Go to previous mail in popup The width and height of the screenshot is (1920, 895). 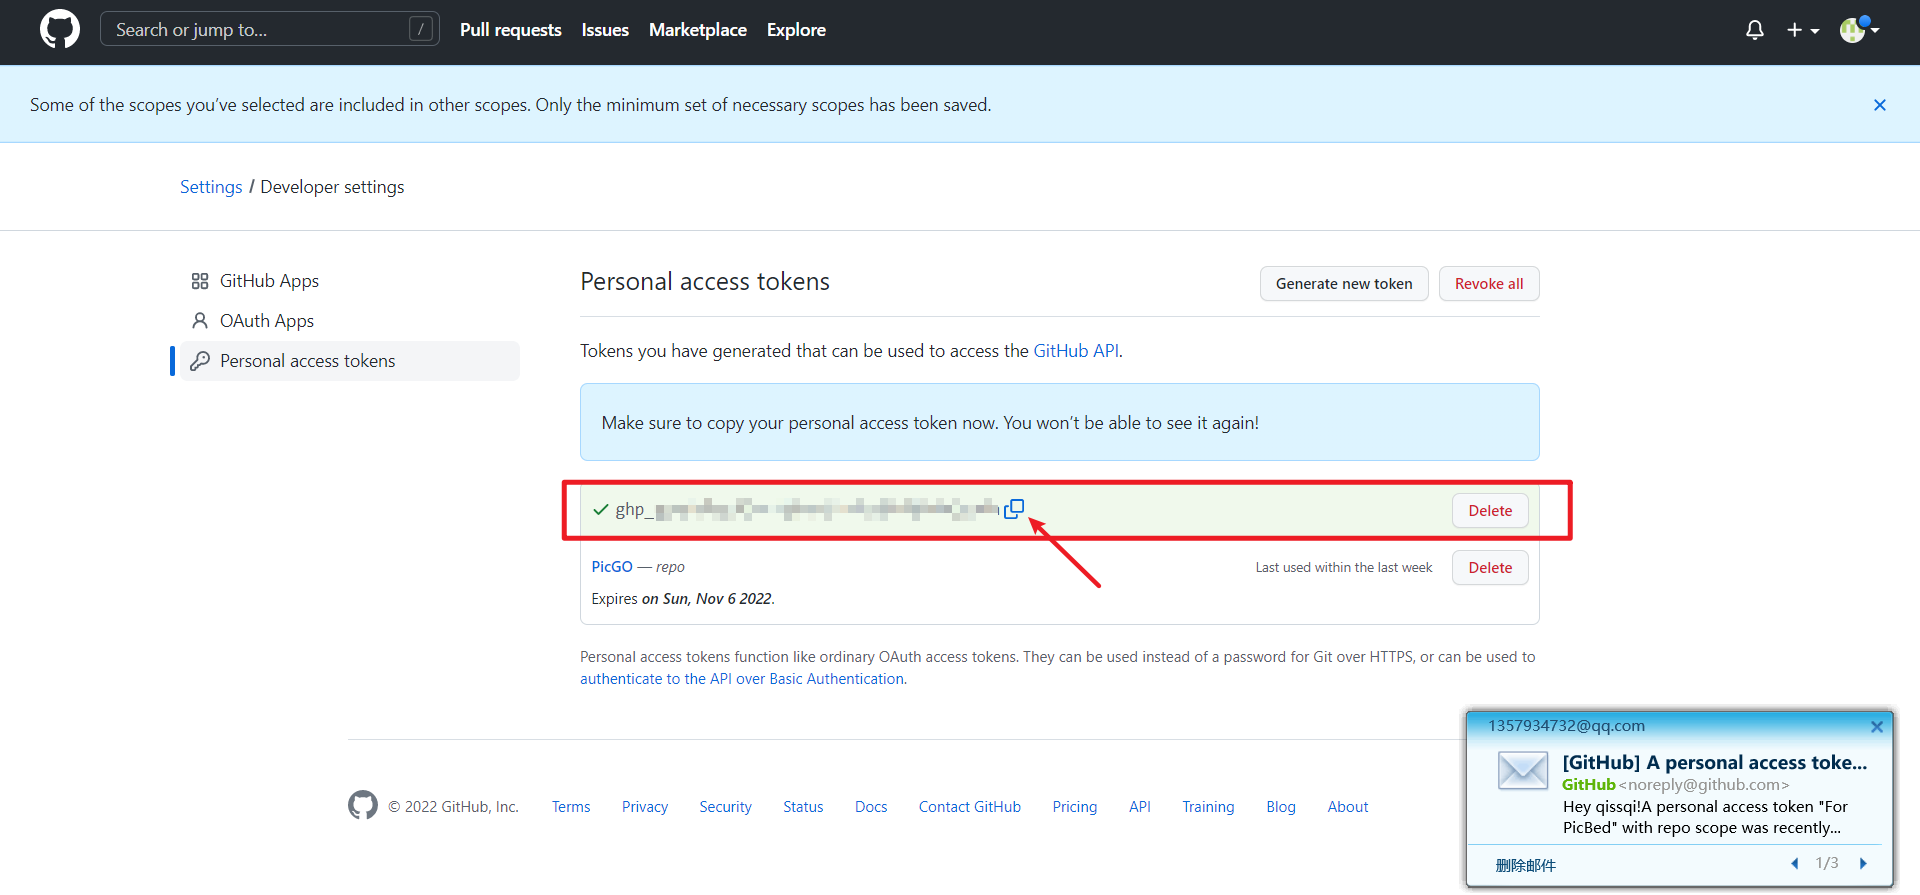(1795, 864)
